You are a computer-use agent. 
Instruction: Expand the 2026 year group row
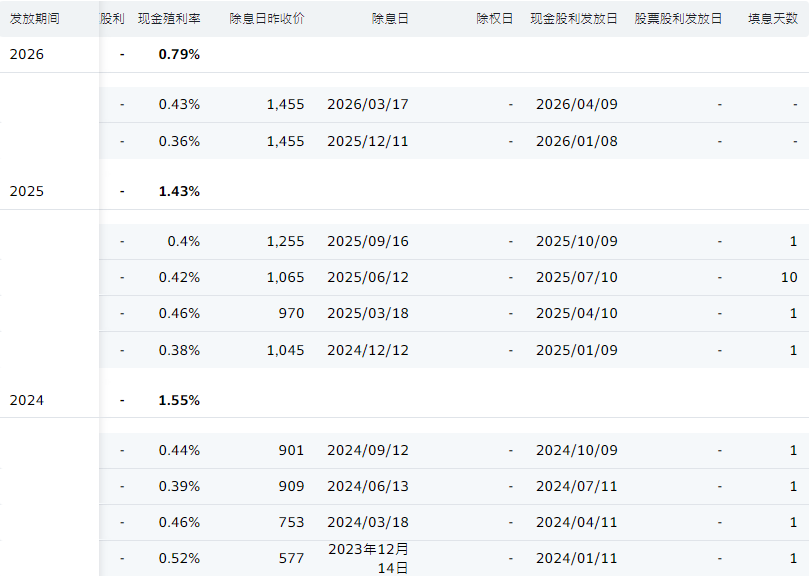coord(27,54)
